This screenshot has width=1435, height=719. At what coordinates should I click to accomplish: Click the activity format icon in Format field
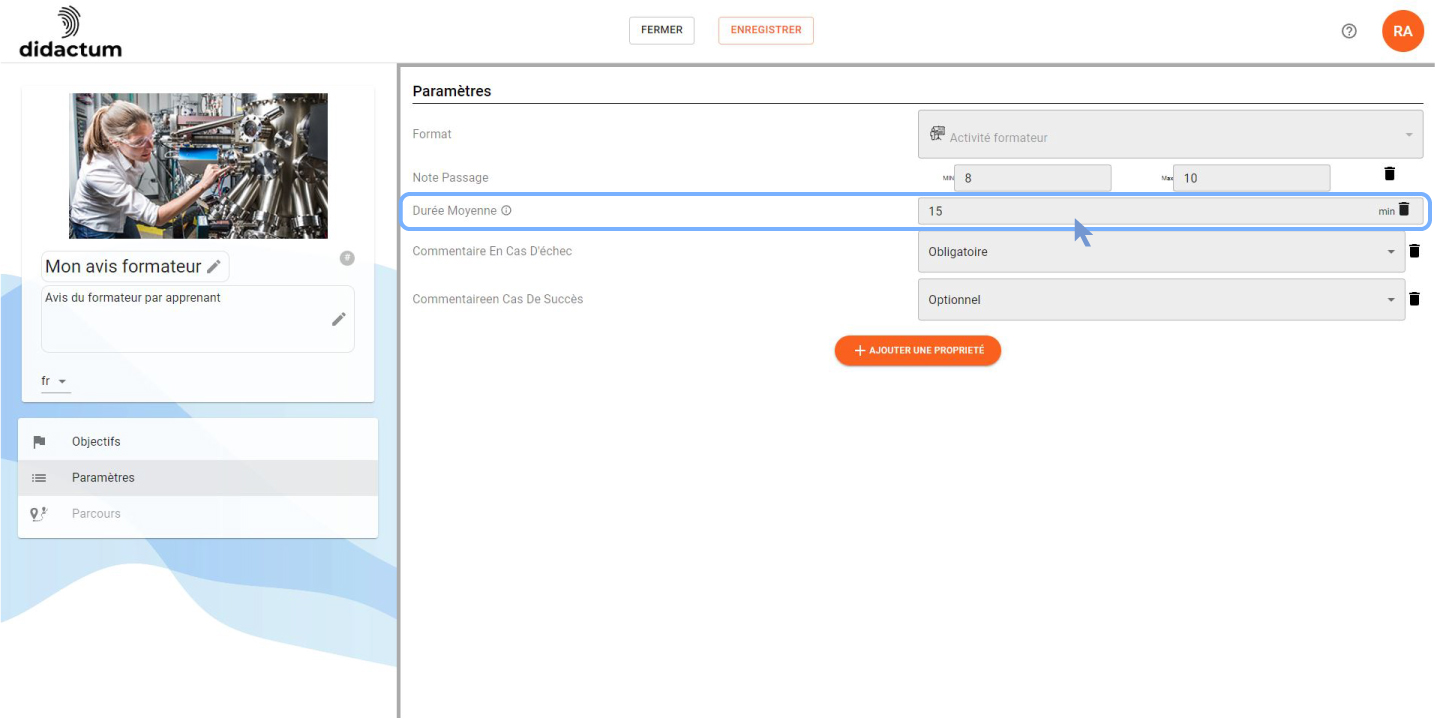pyautogui.click(x=937, y=134)
